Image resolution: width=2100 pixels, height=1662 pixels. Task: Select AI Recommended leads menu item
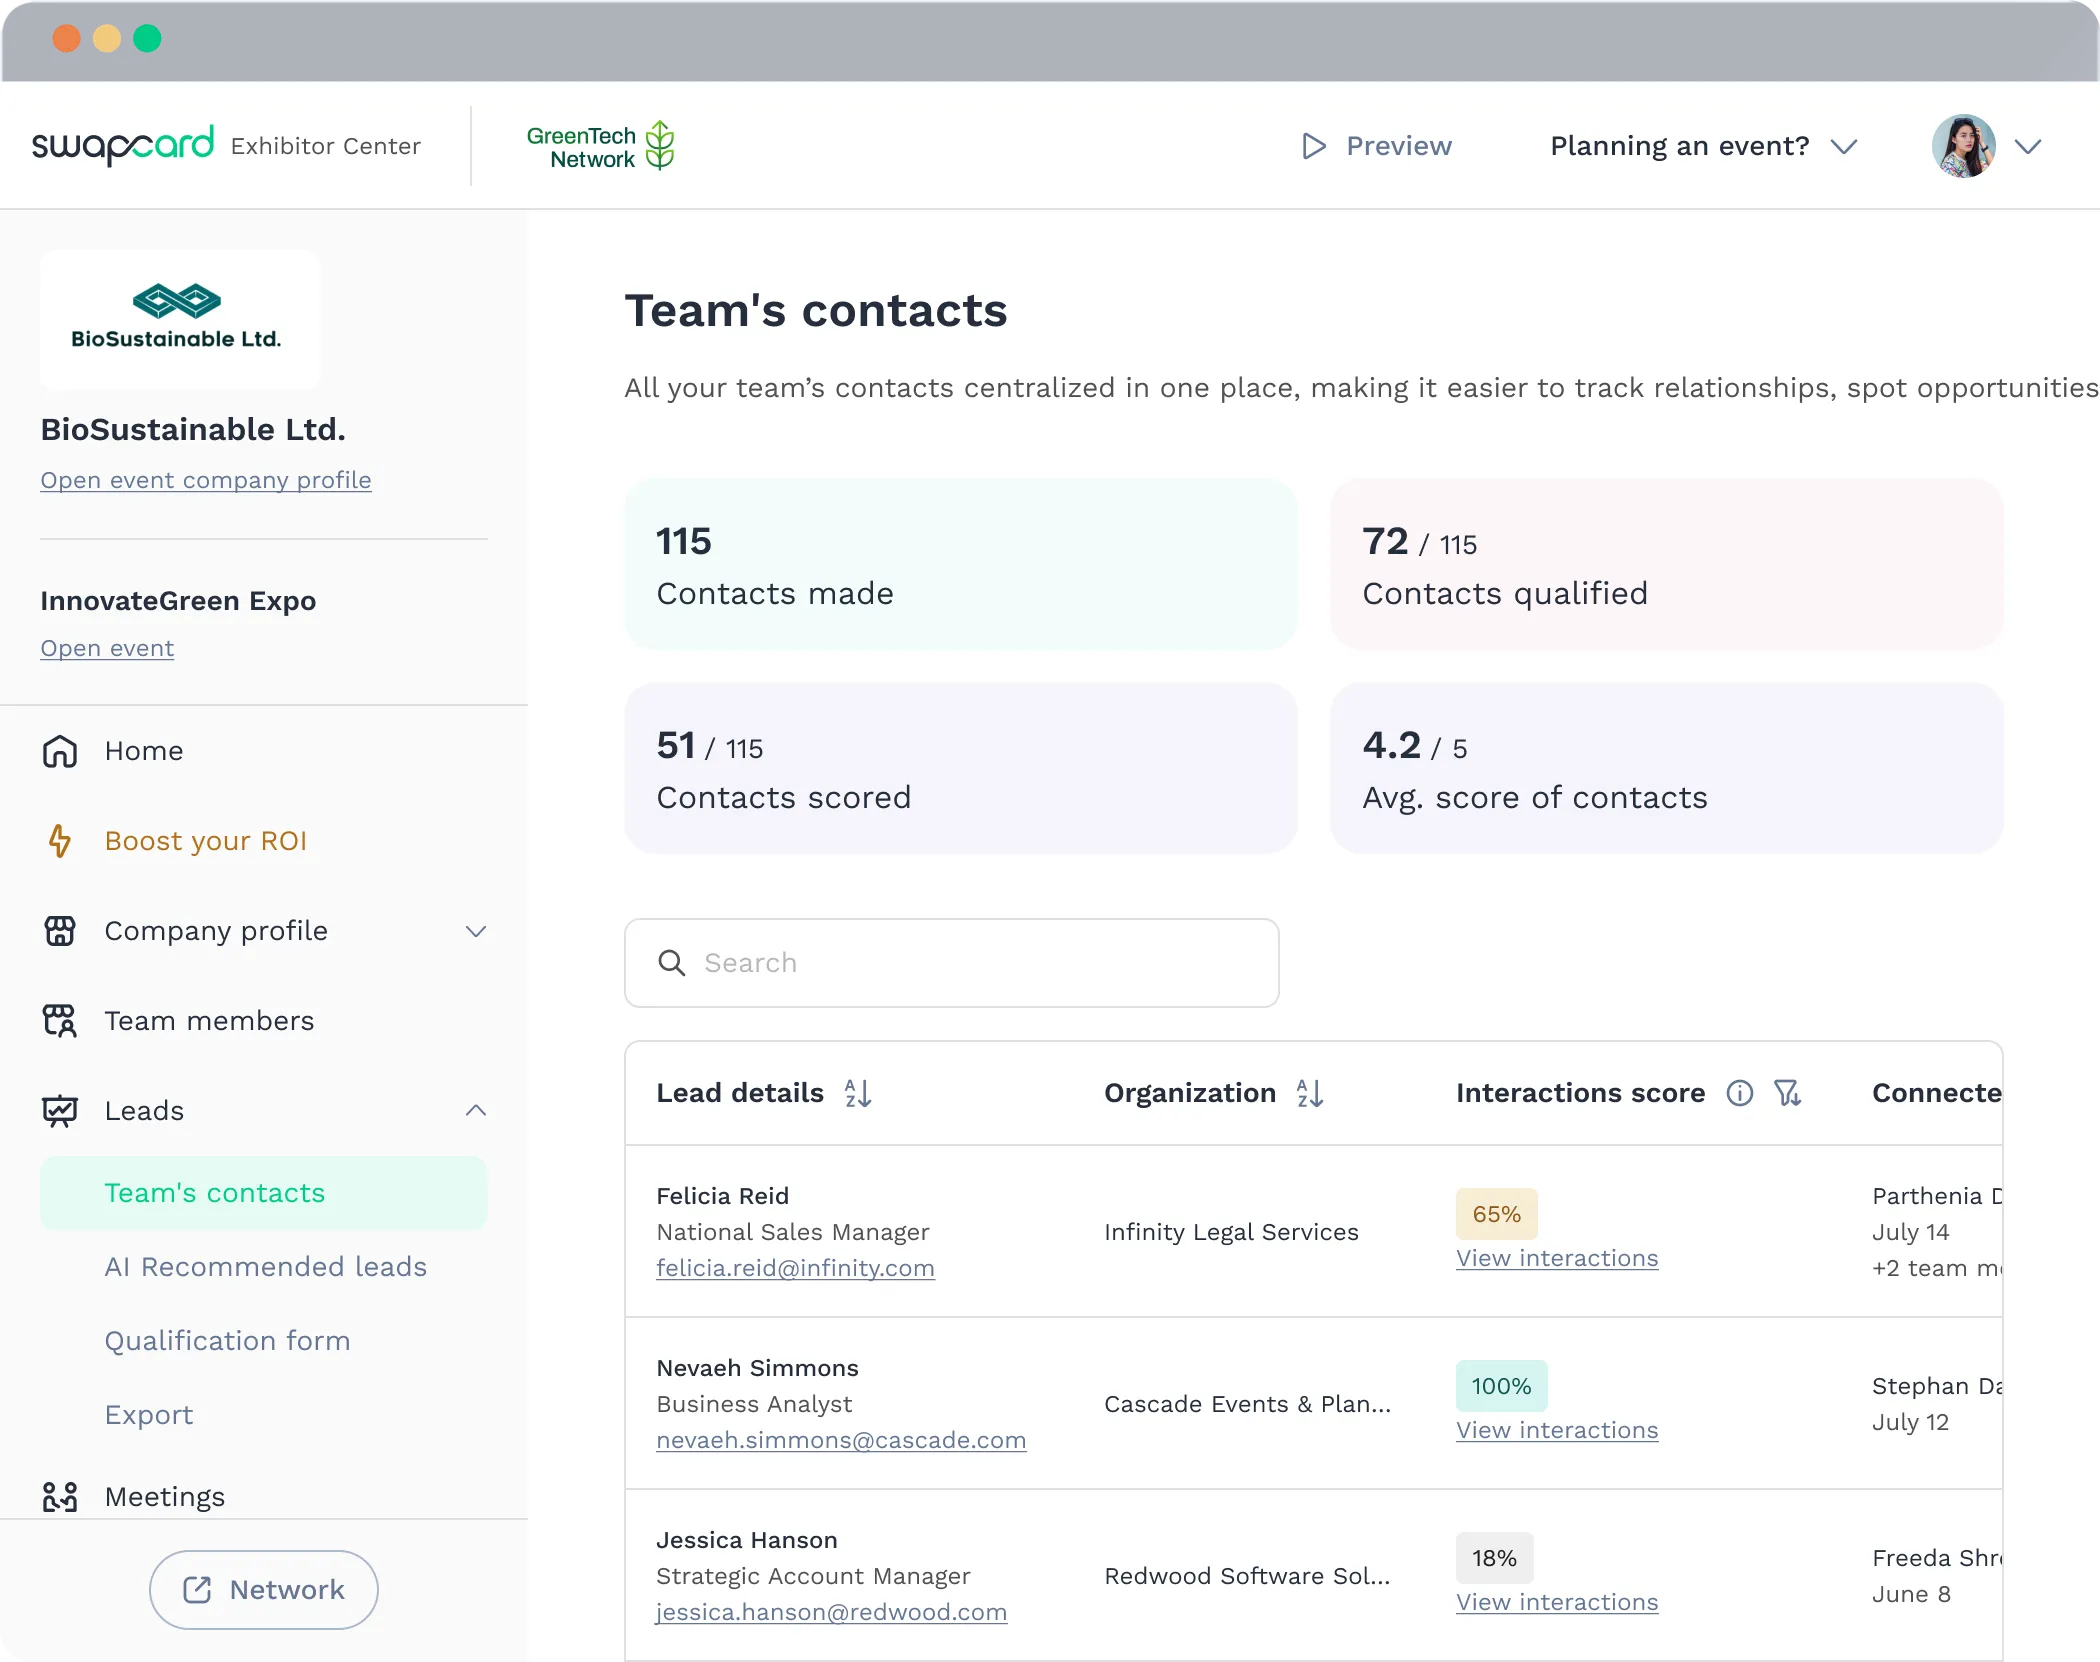265,1267
